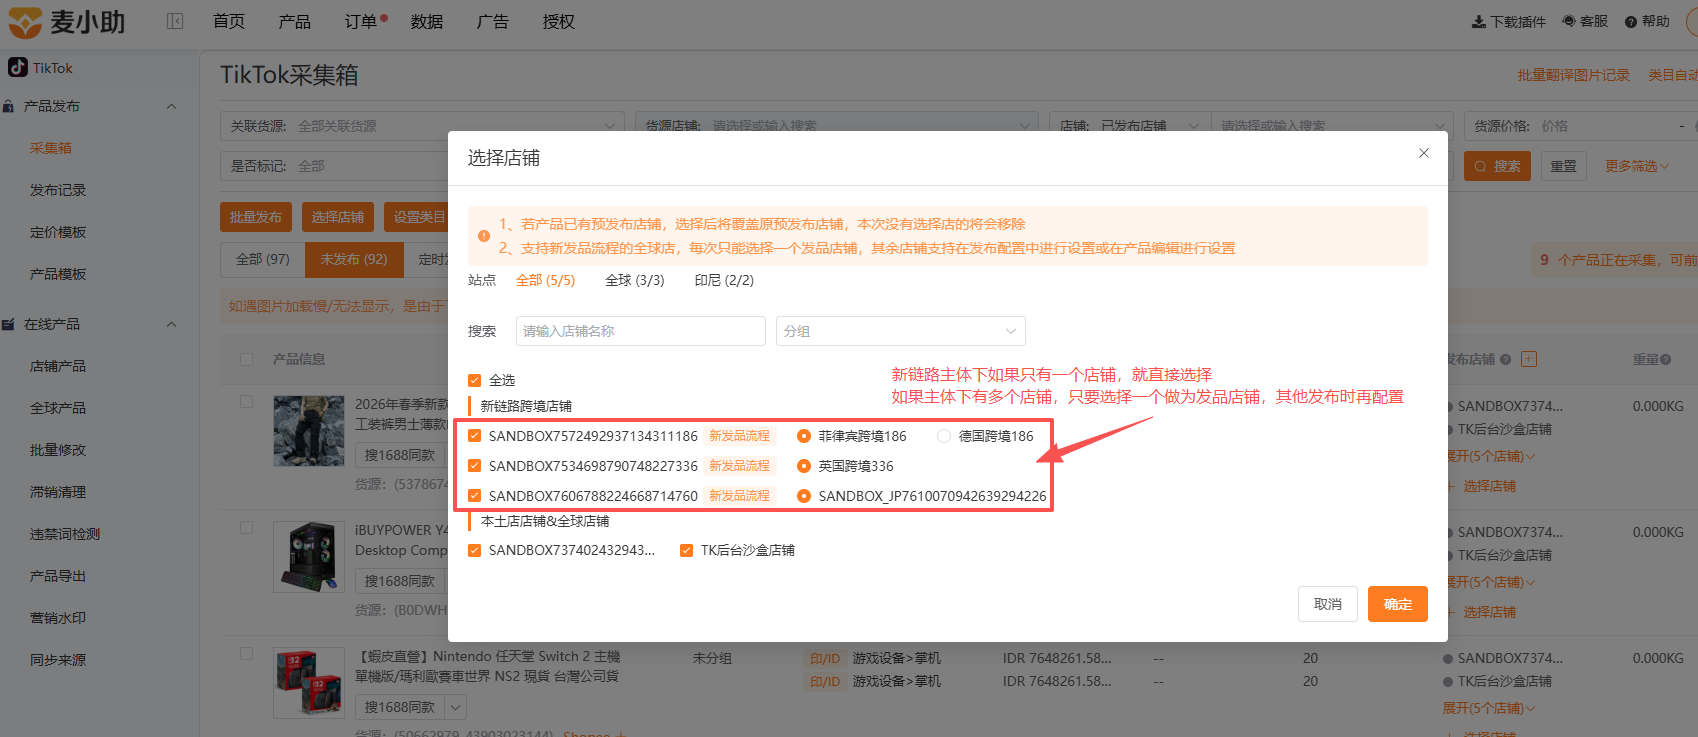Open 定价模板 in sidebar
Viewport: 1698px width, 737px height.
[x=58, y=232]
